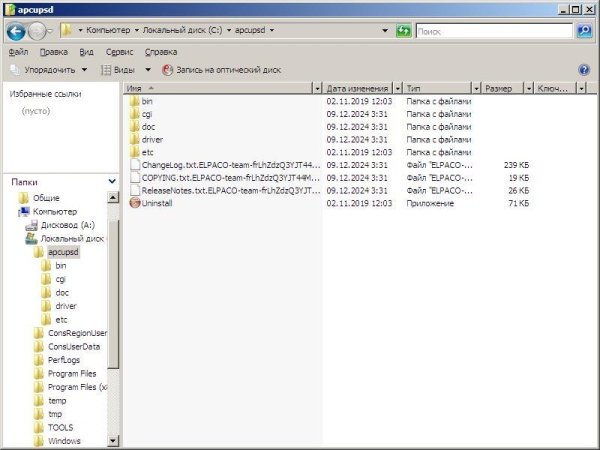The width and height of the screenshot is (600, 450).
Task: Click the TOOLS folder icon in tree
Action: pos(39,427)
